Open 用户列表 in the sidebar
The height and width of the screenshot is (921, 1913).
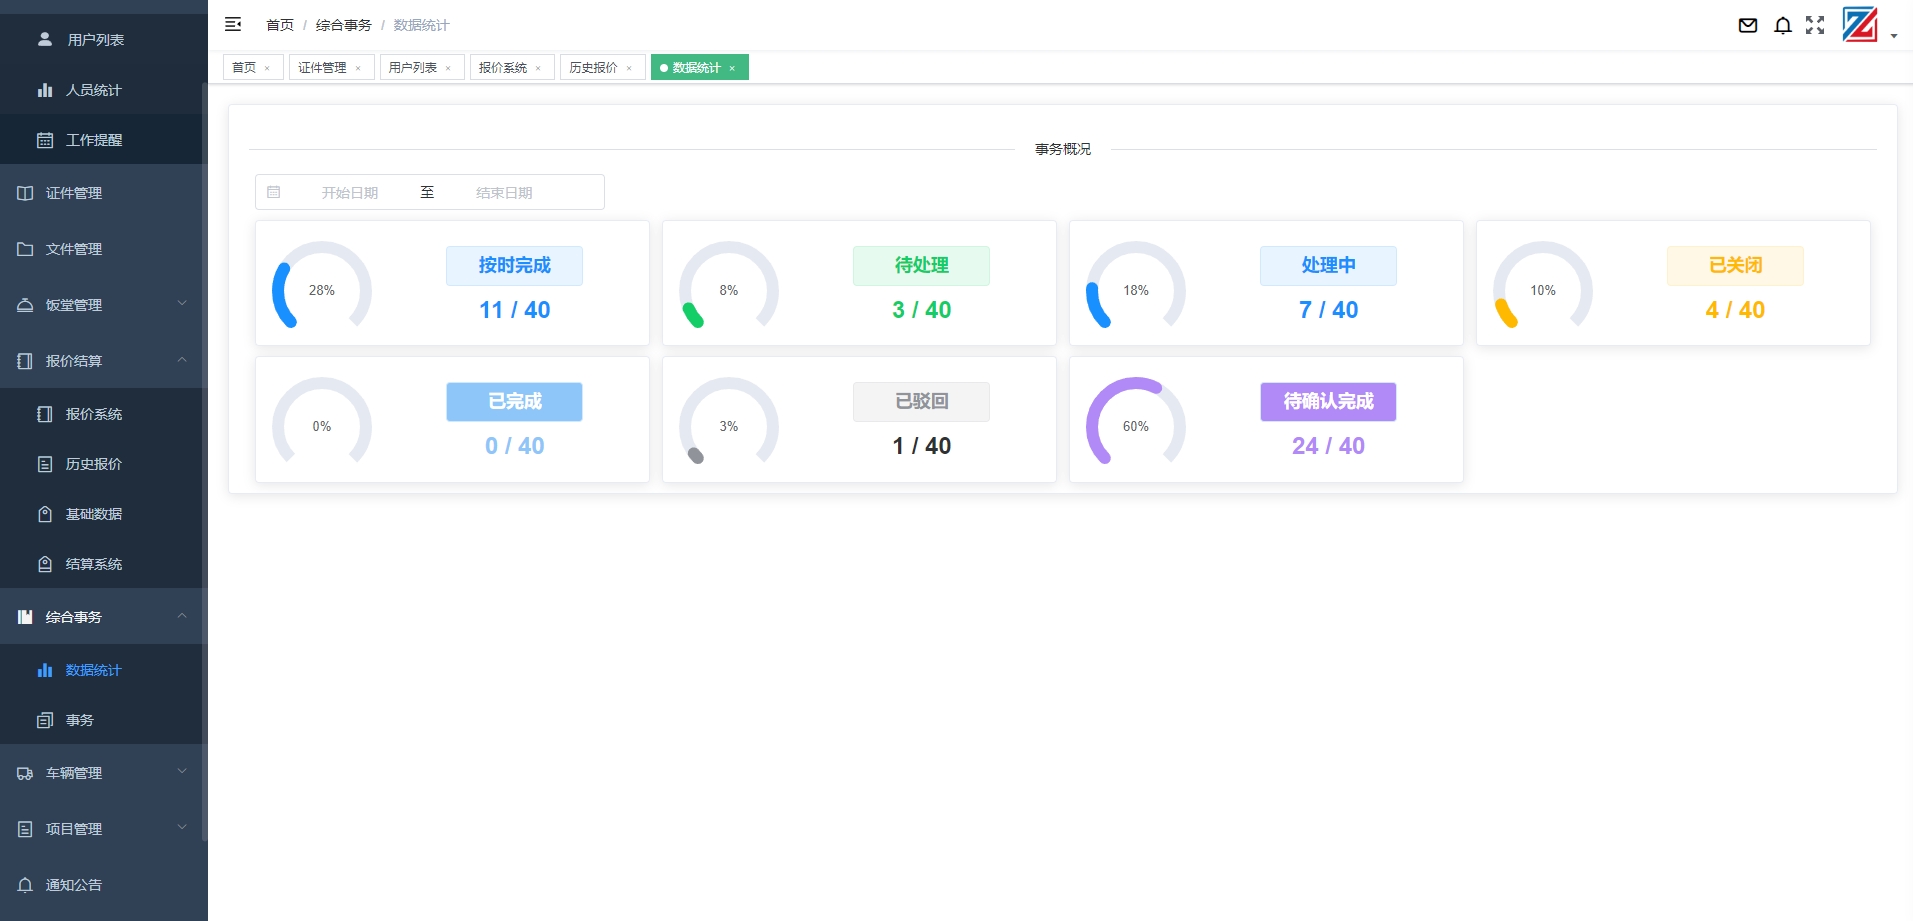(101, 39)
